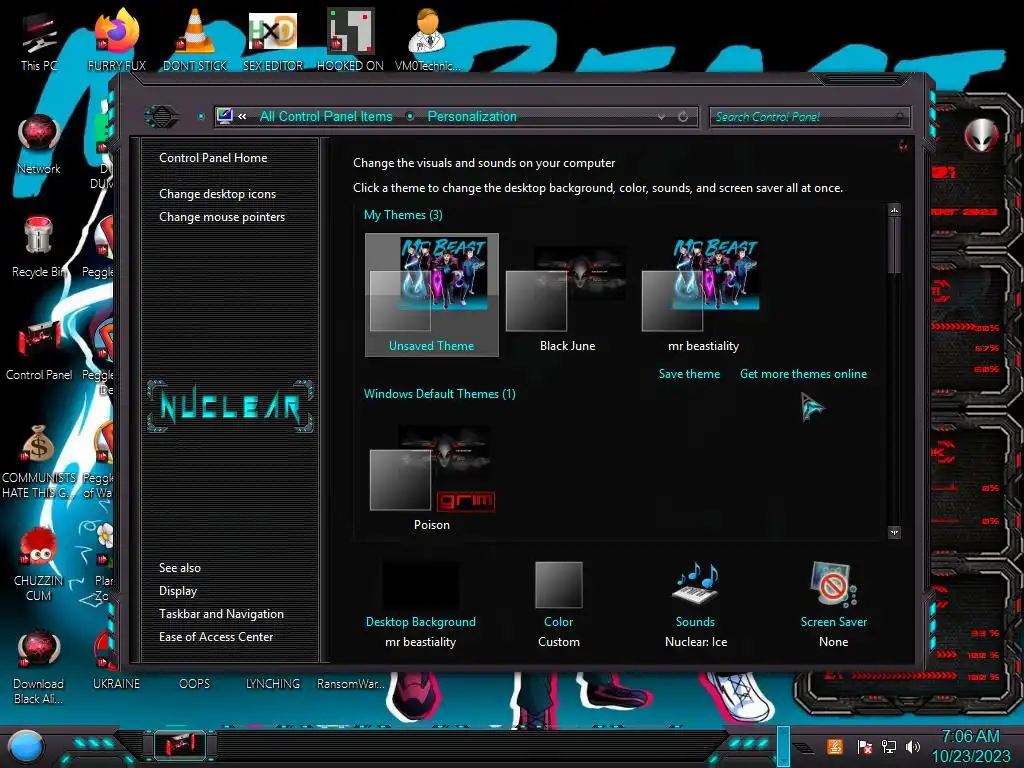Select the mr beastiality theme

pyautogui.click(x=703, y=295)
